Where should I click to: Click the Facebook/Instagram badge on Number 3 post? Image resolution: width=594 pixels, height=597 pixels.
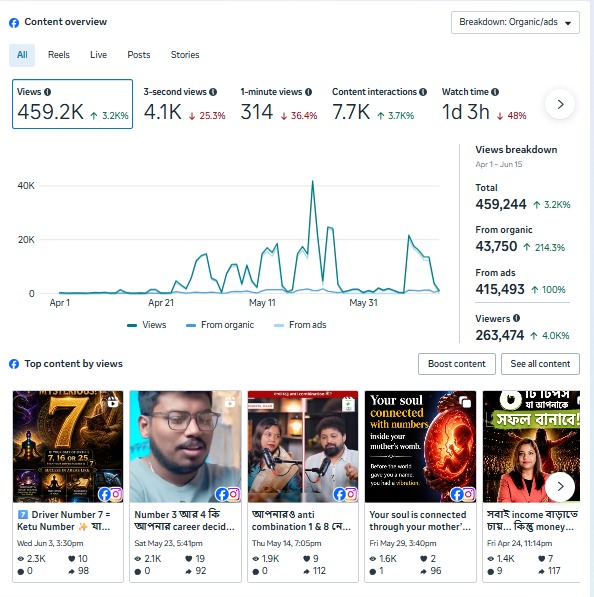[228, 494]
